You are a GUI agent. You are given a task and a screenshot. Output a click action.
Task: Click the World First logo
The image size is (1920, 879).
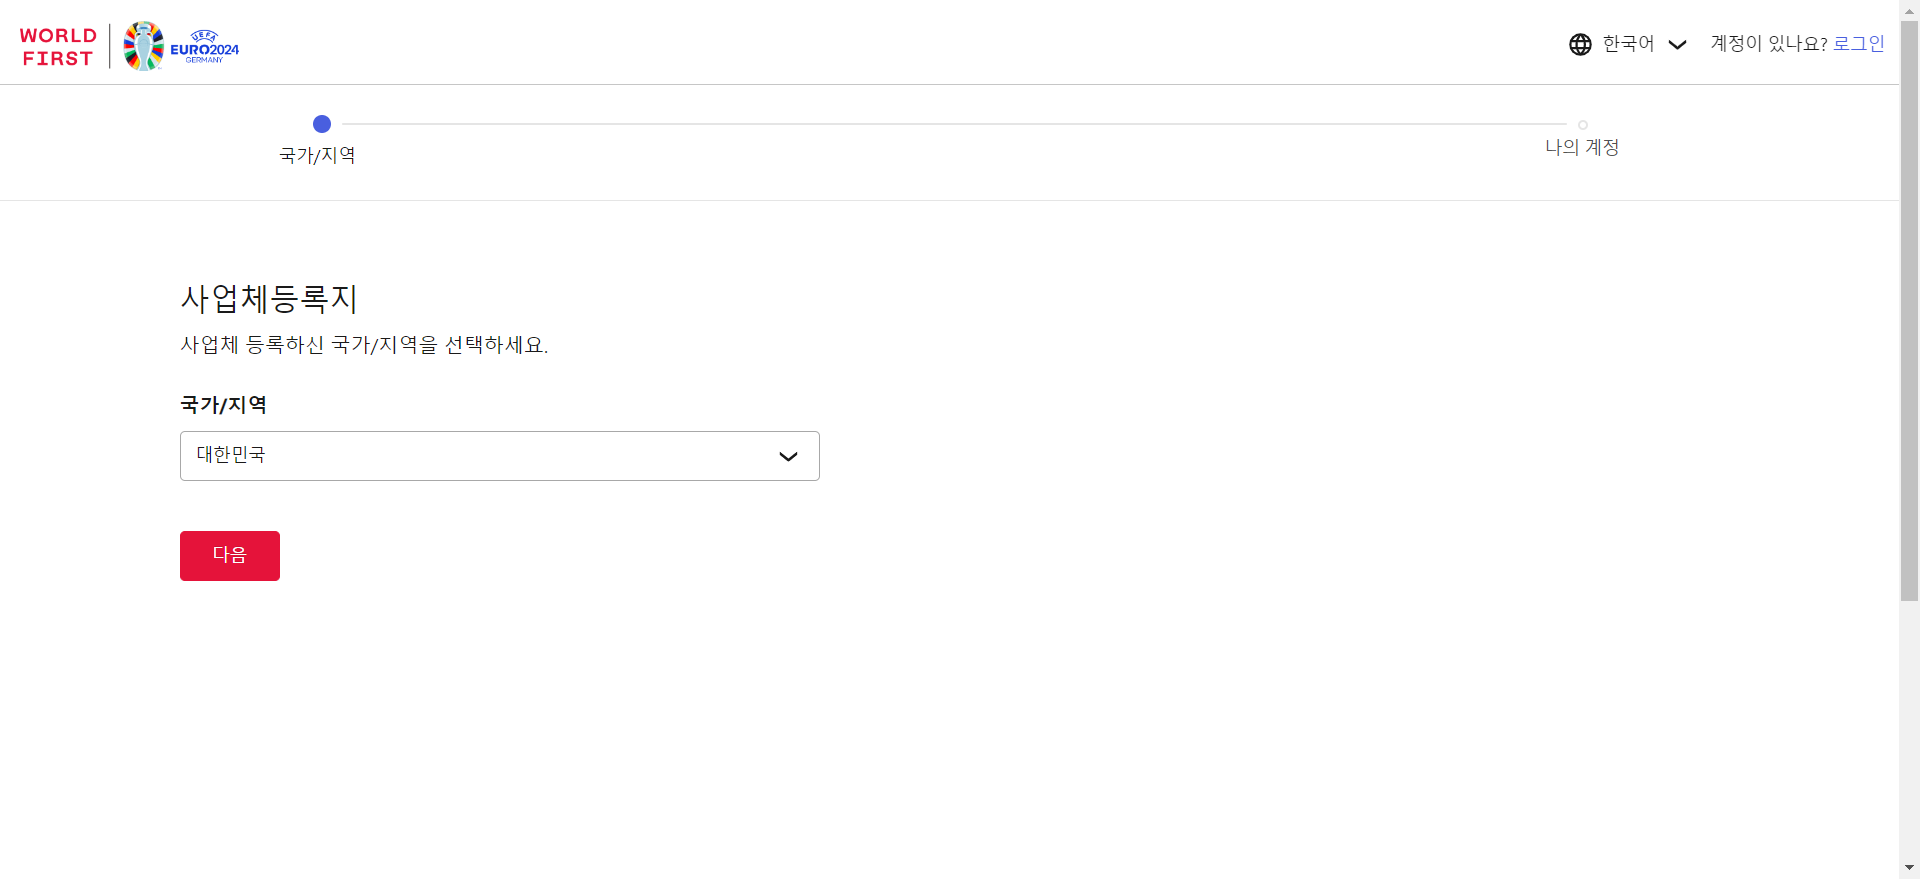pos(58,47)
